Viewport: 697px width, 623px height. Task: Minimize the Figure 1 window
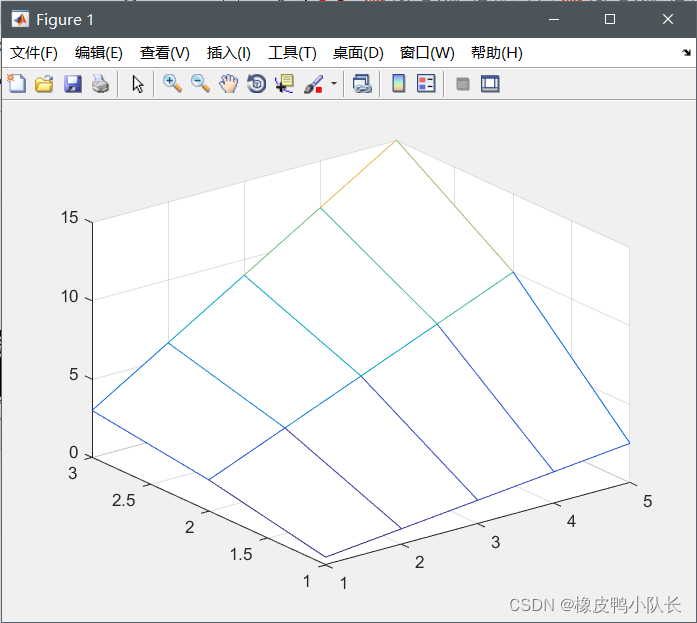click(x=553, y=19)
